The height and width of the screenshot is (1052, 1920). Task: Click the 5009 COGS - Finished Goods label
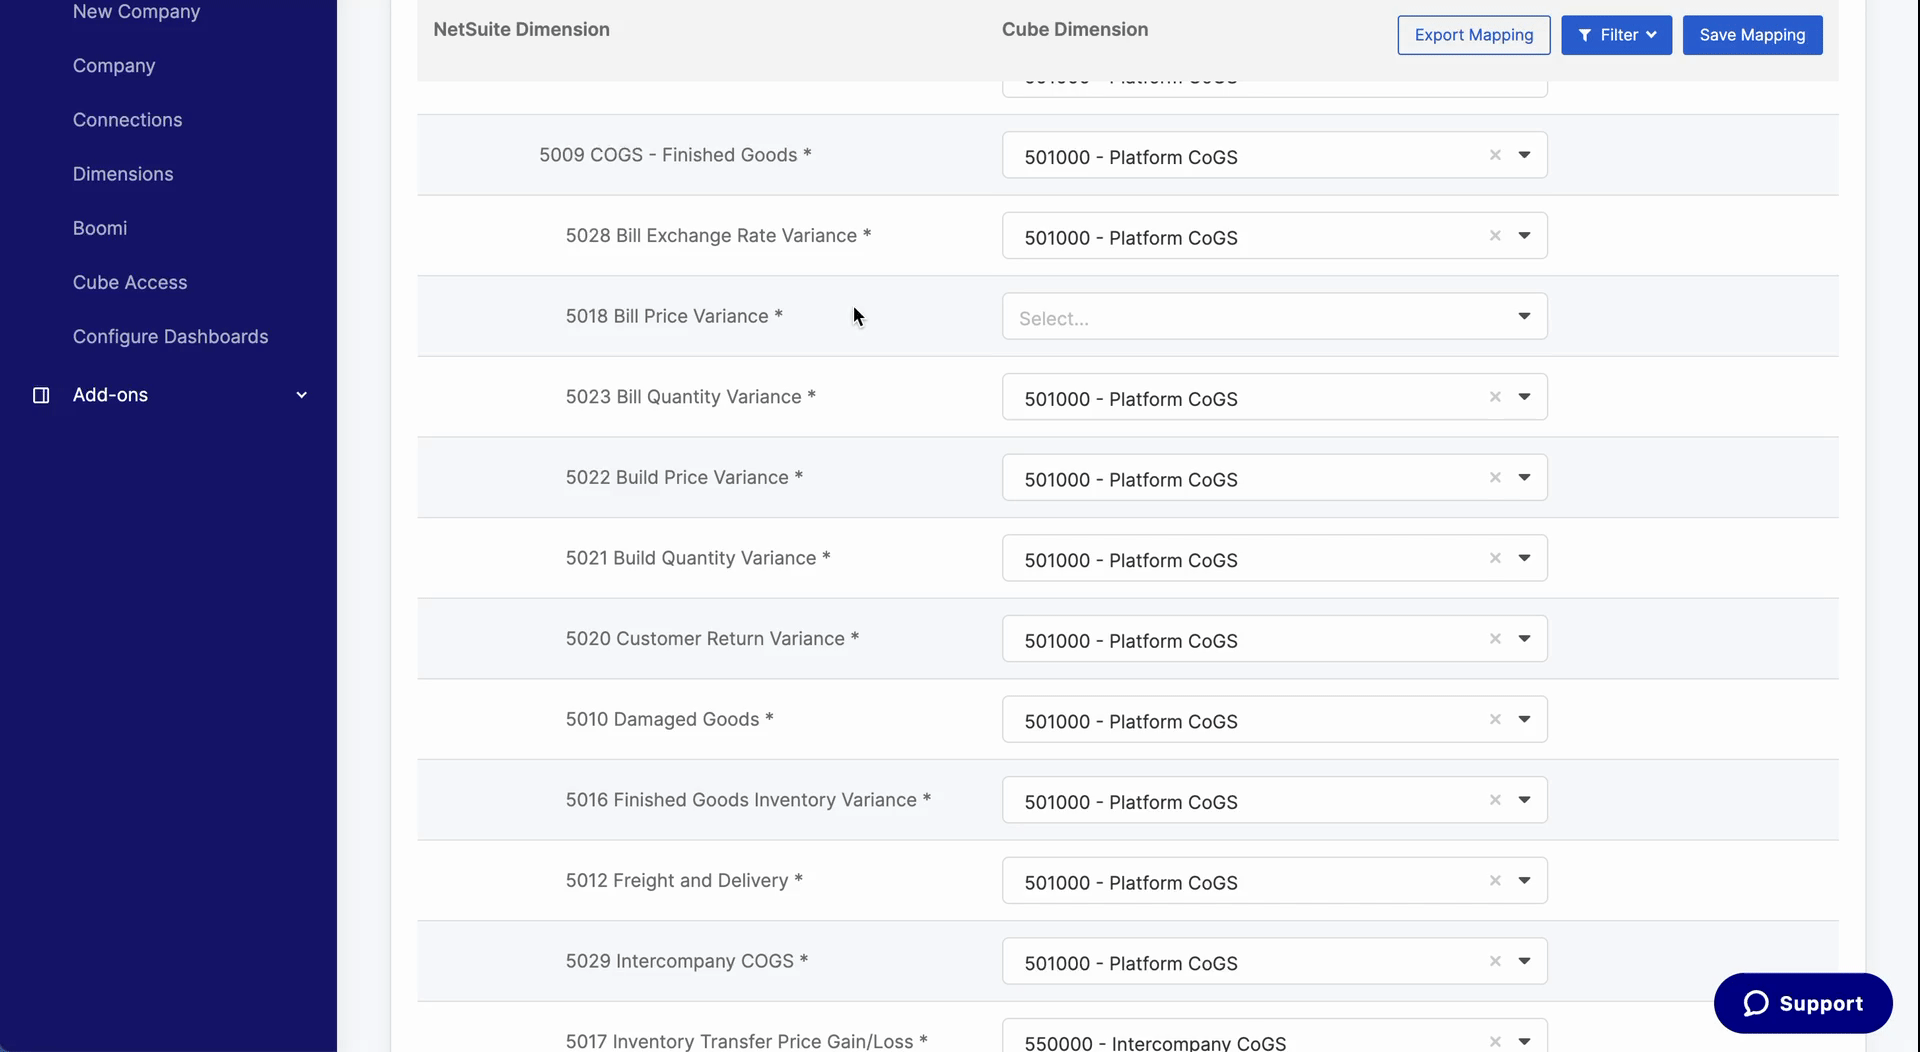[675, 155]
